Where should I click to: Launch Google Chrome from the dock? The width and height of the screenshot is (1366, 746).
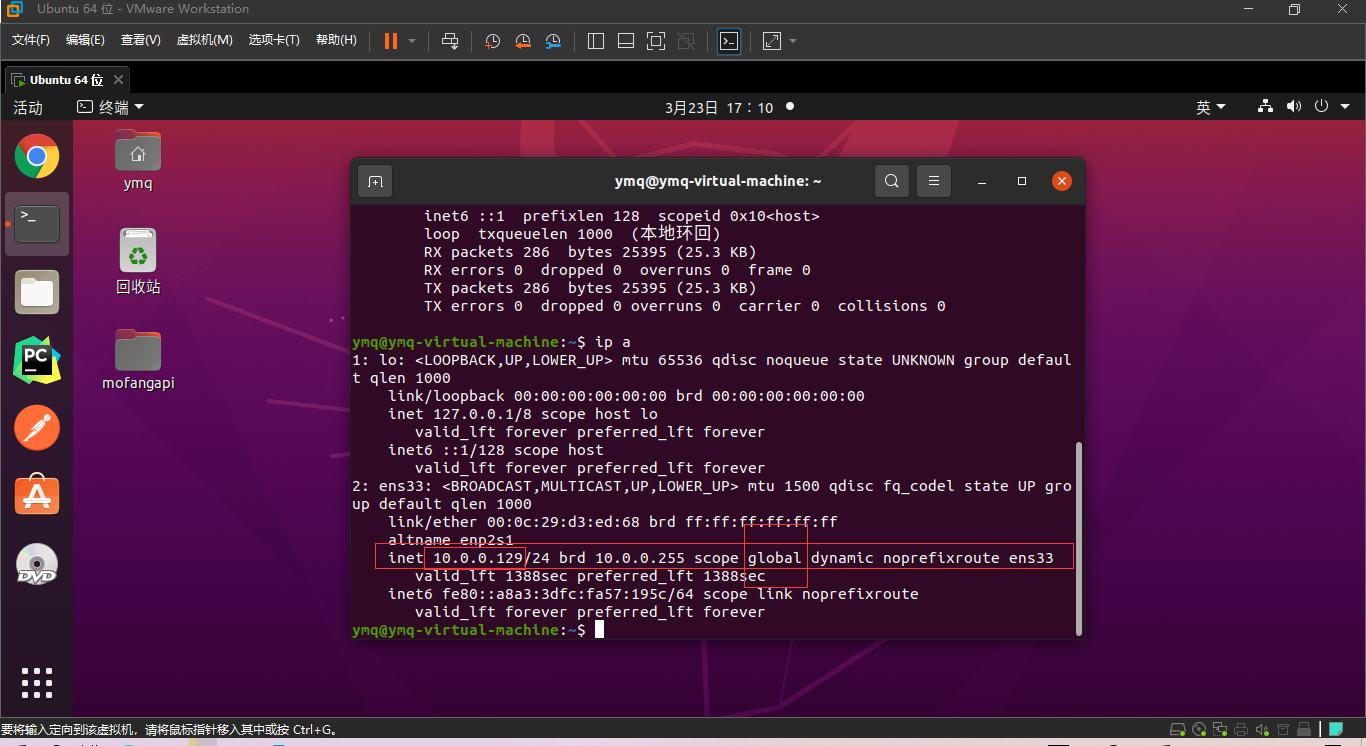point(37,156)
